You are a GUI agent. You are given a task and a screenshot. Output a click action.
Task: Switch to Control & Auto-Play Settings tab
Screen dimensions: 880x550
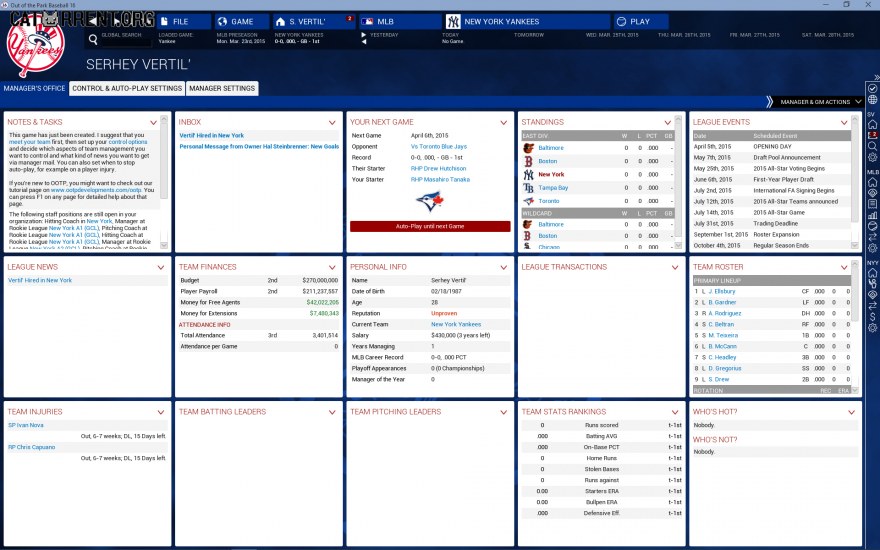pos(127,88)
